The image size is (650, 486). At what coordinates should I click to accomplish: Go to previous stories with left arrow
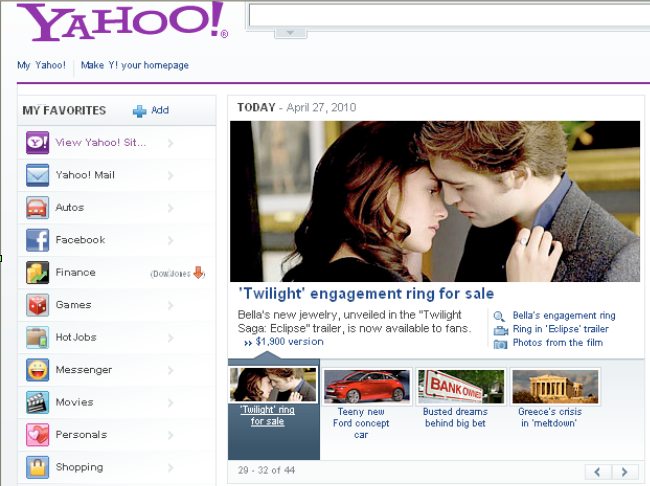[x=598, y=472]
